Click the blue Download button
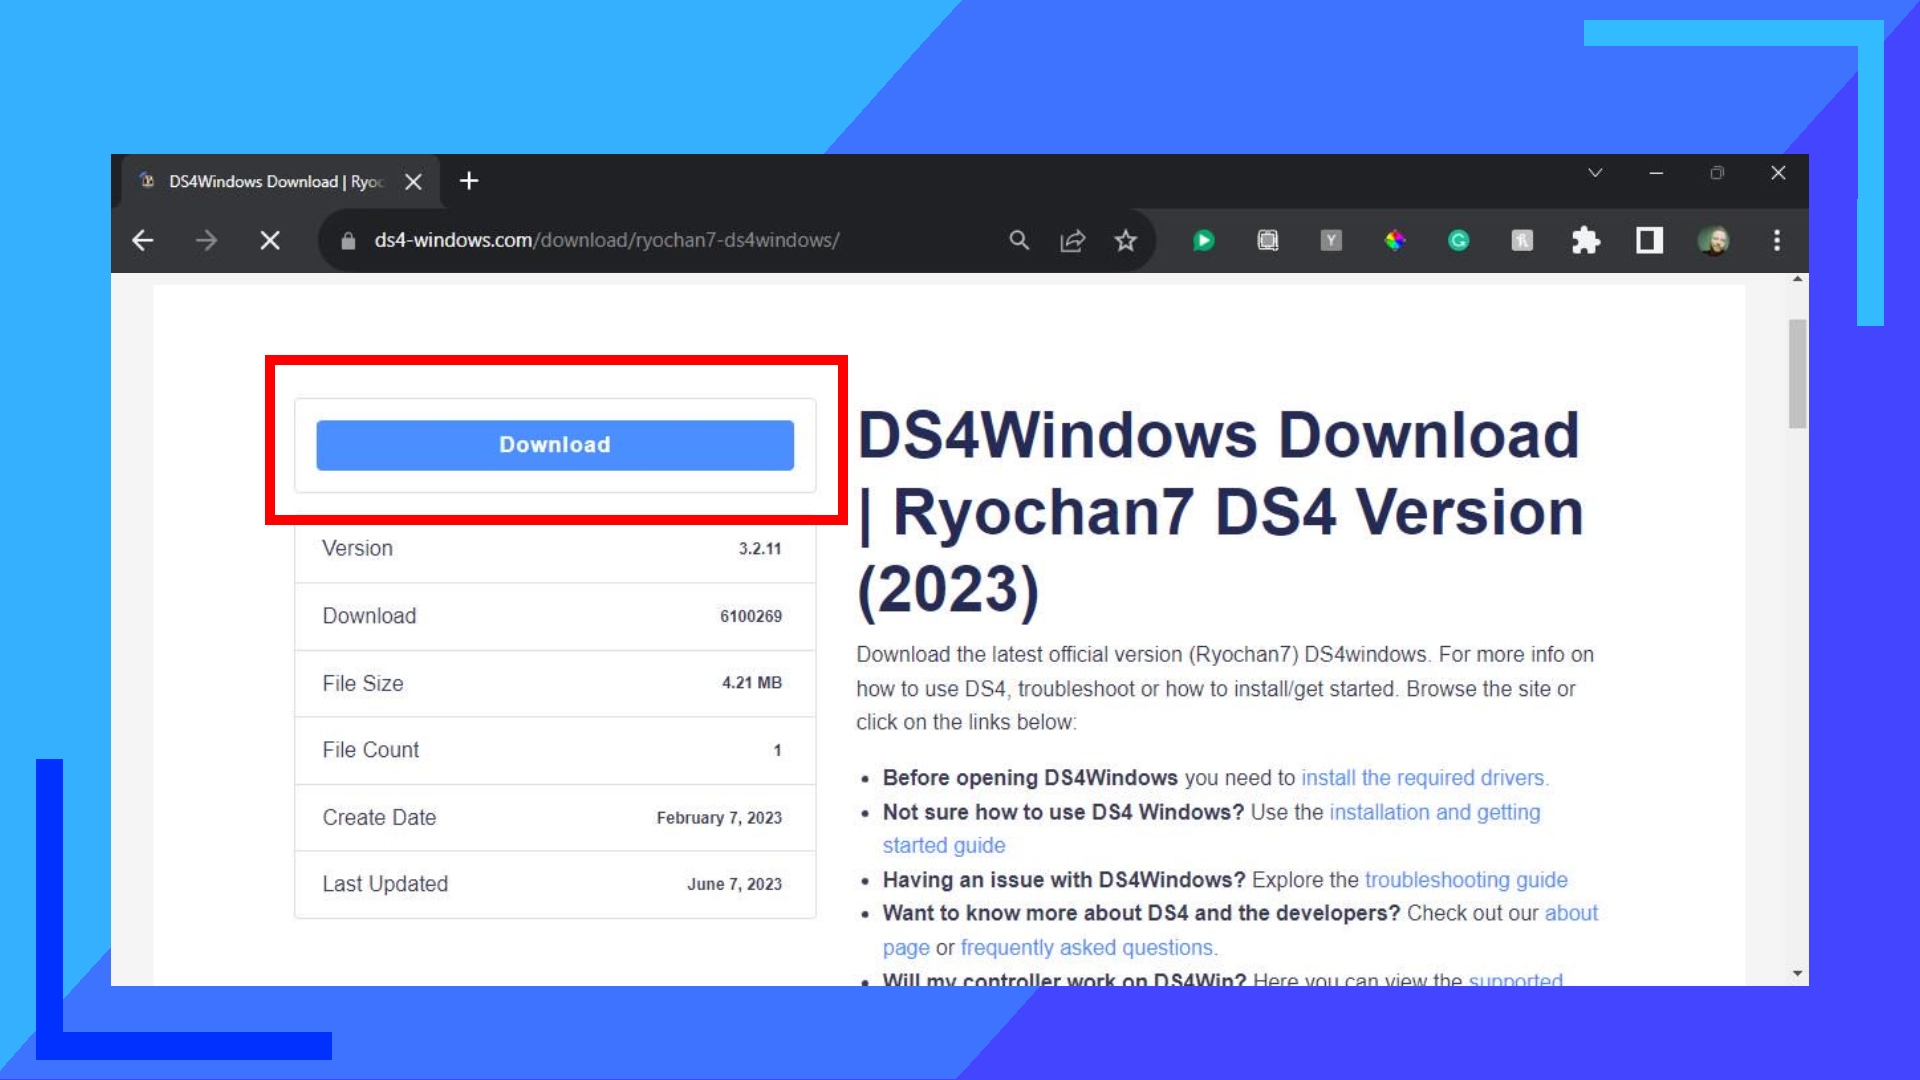 [x=555, y=445]
